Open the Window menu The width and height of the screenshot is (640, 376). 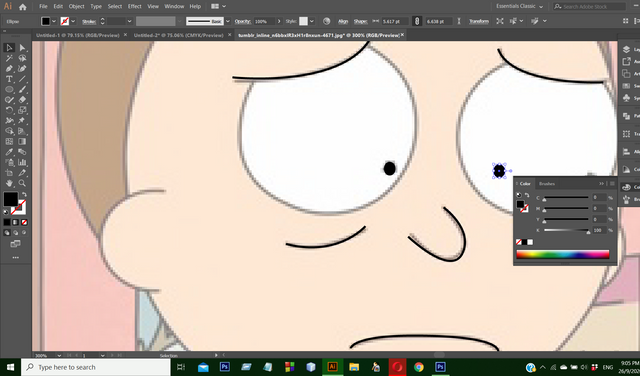point(174,6)
